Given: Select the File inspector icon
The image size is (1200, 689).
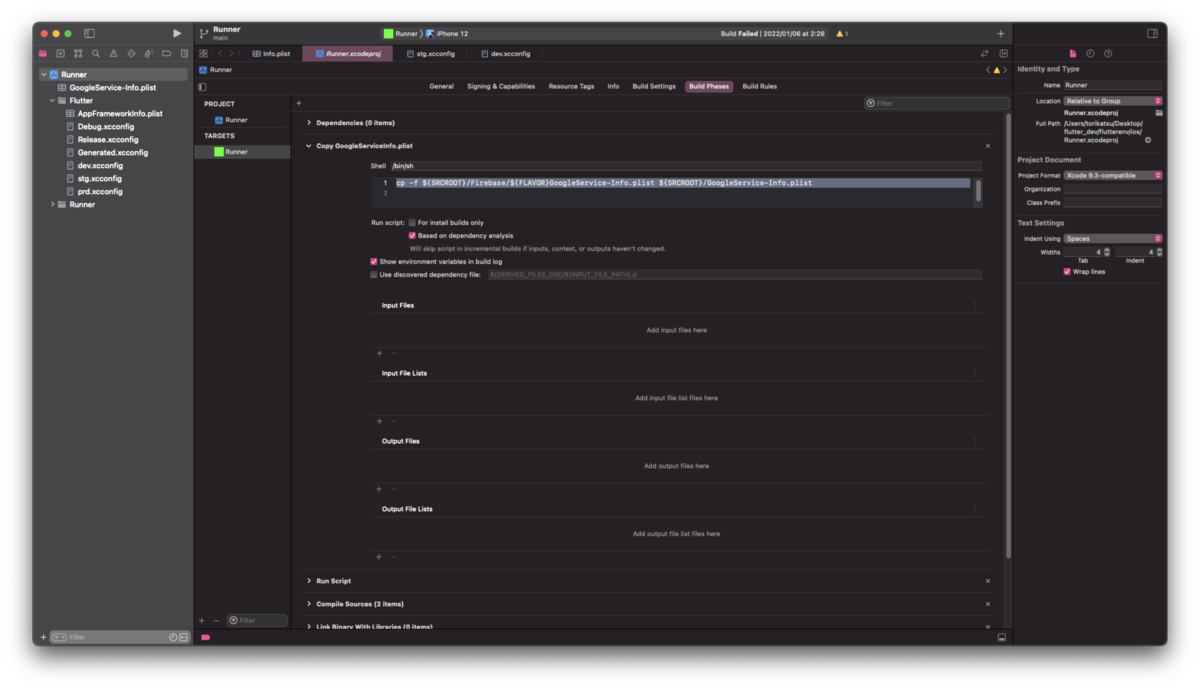Looking at the screenshot, I should pos(1073,53).
